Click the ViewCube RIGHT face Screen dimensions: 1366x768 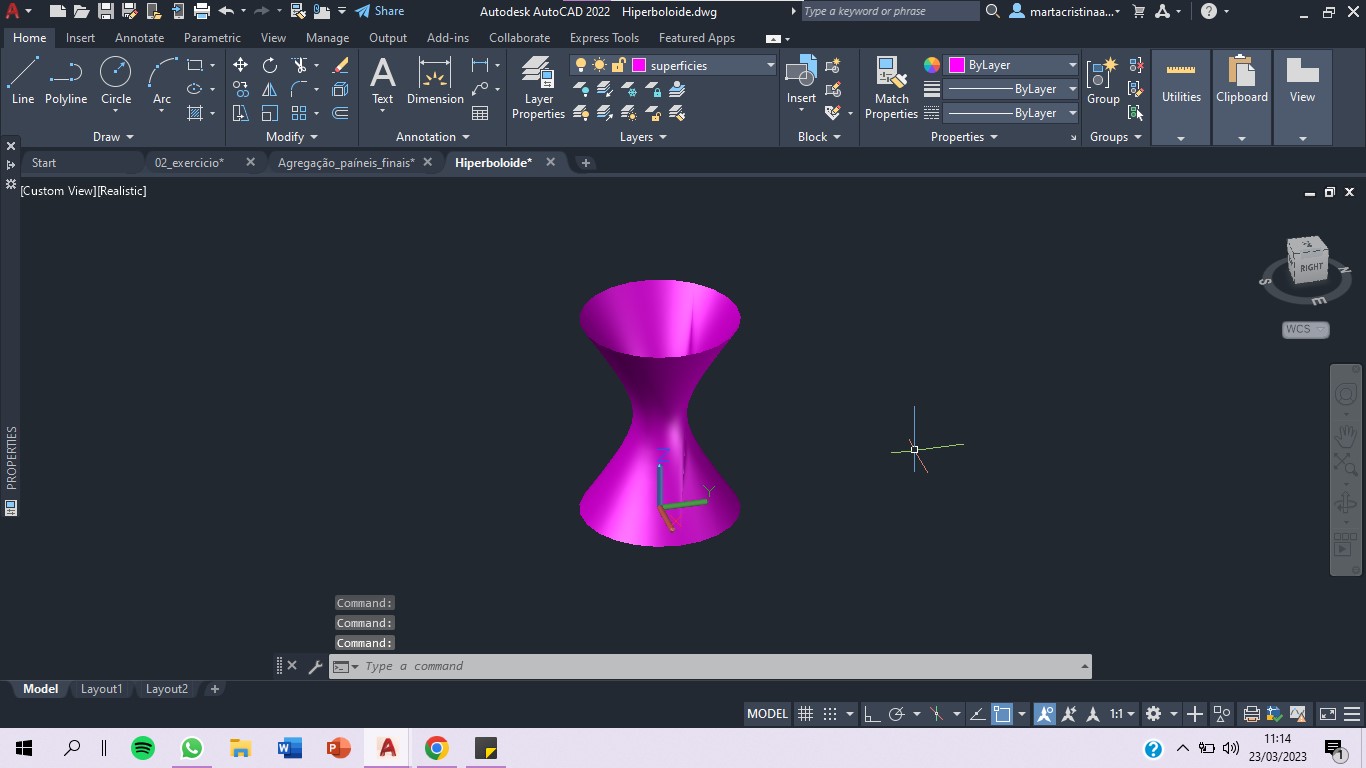(x=1311, y=267)
